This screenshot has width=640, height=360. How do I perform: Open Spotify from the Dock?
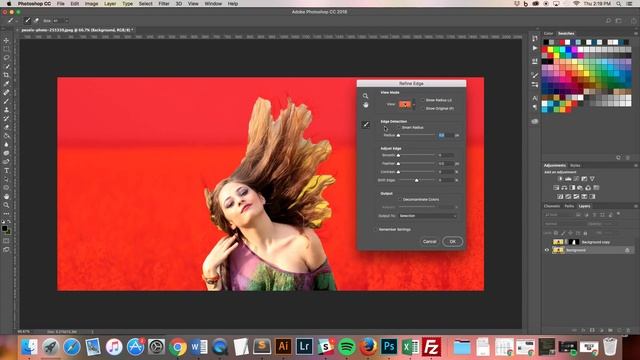(347, 347)
